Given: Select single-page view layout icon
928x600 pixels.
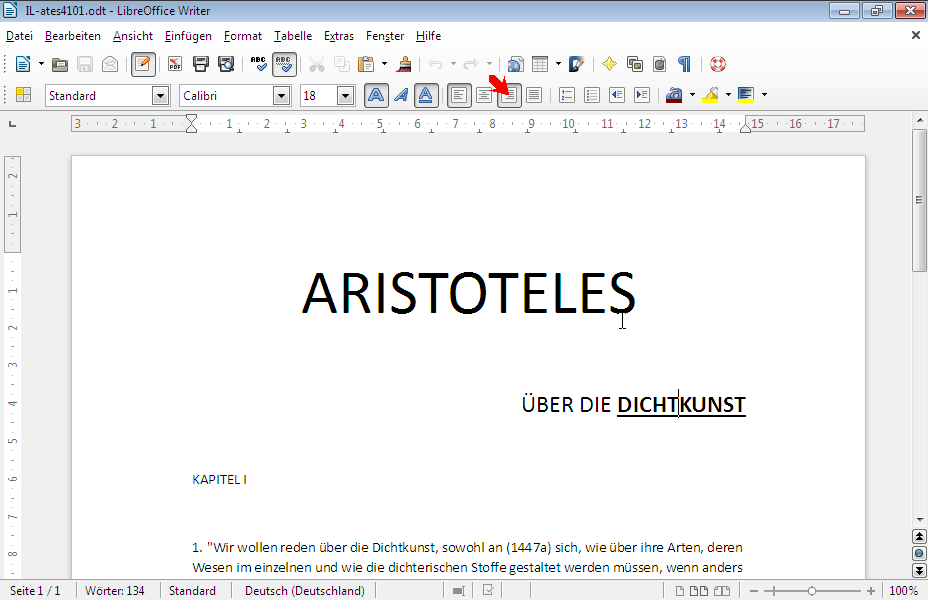Looking at the screenshot, I should (x=680, y=591).
